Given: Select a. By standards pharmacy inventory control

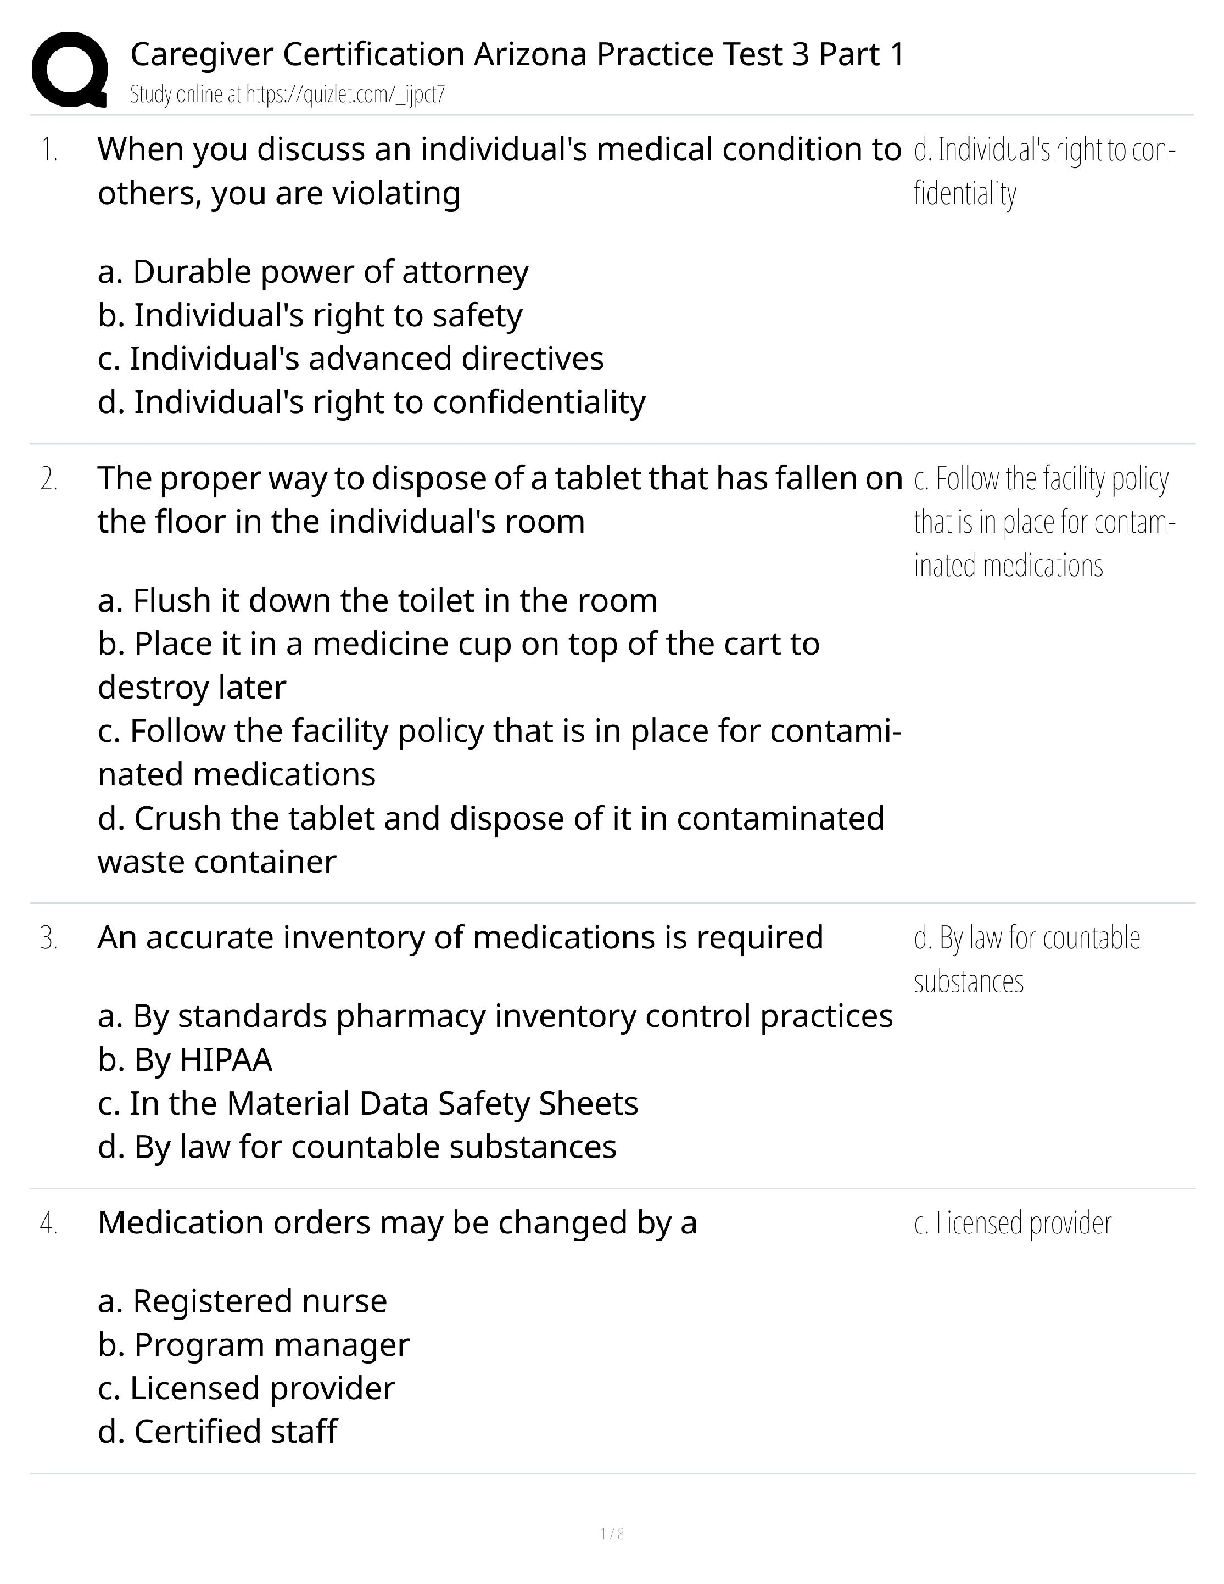Looking at the screenshot, I should click(495, 1016).
